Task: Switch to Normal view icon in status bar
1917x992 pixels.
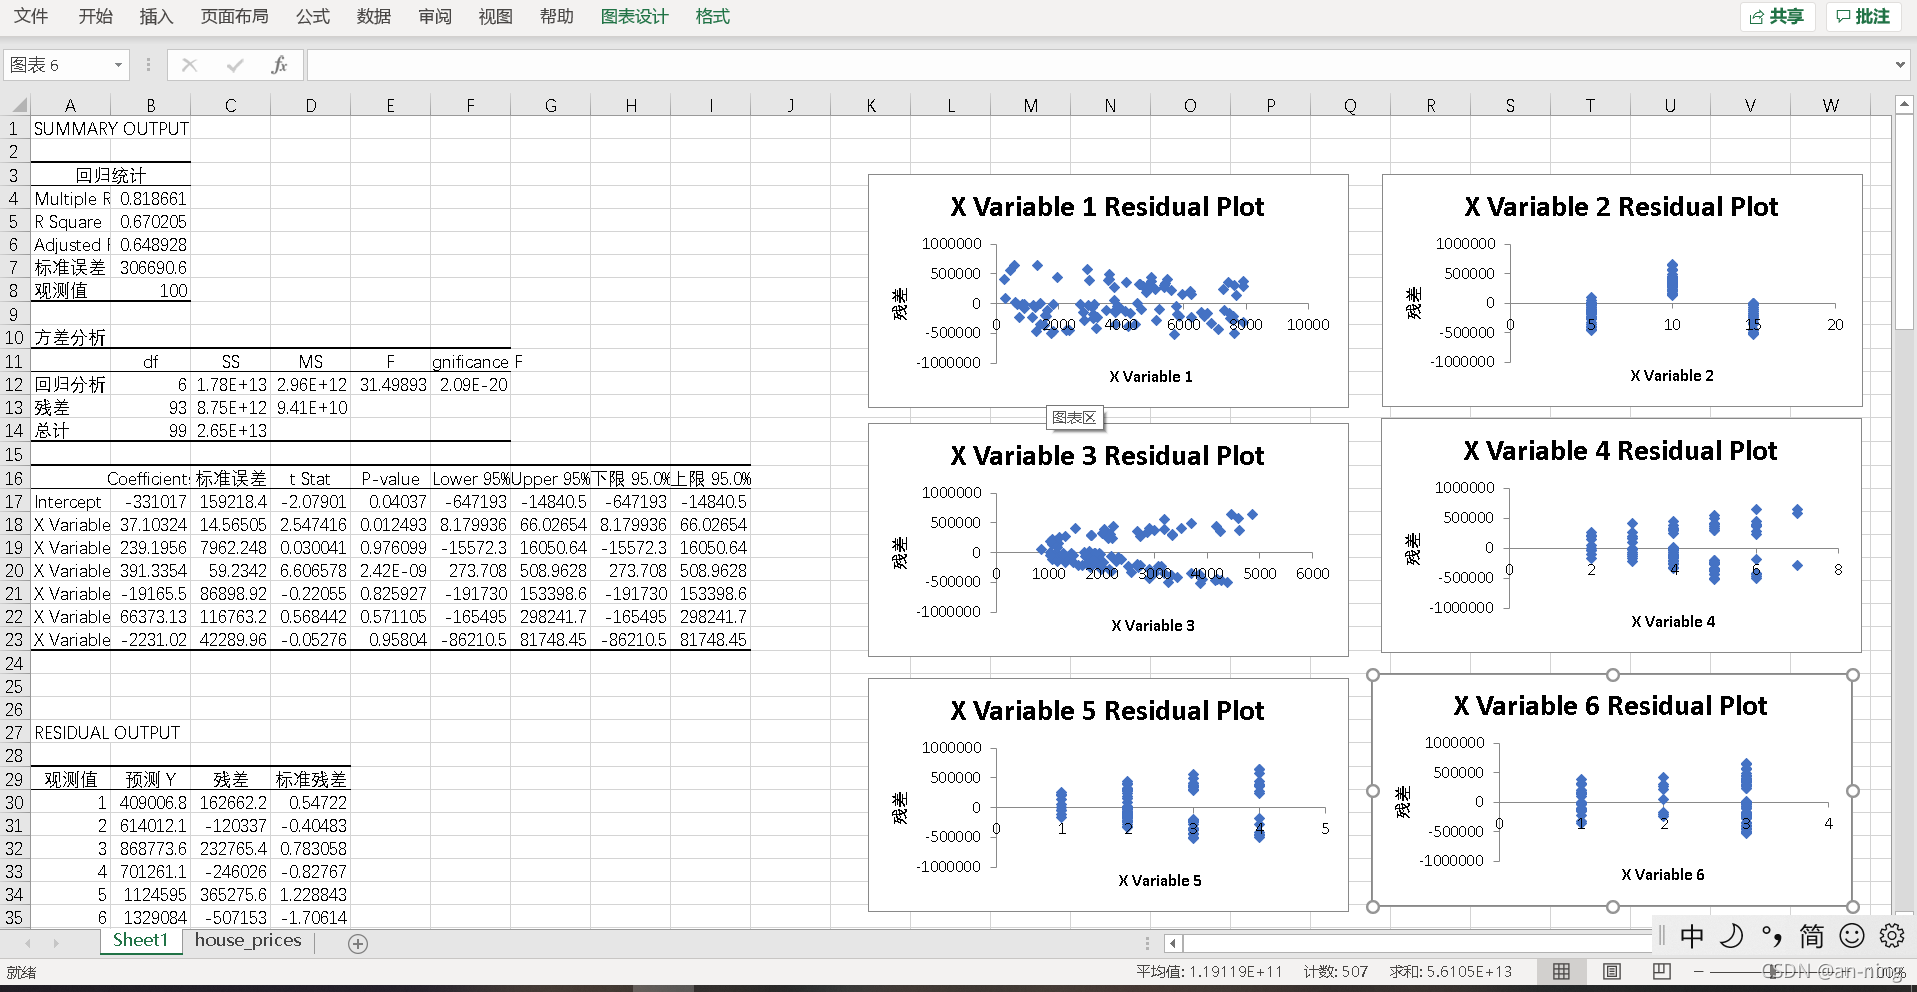Action: 1561,971
